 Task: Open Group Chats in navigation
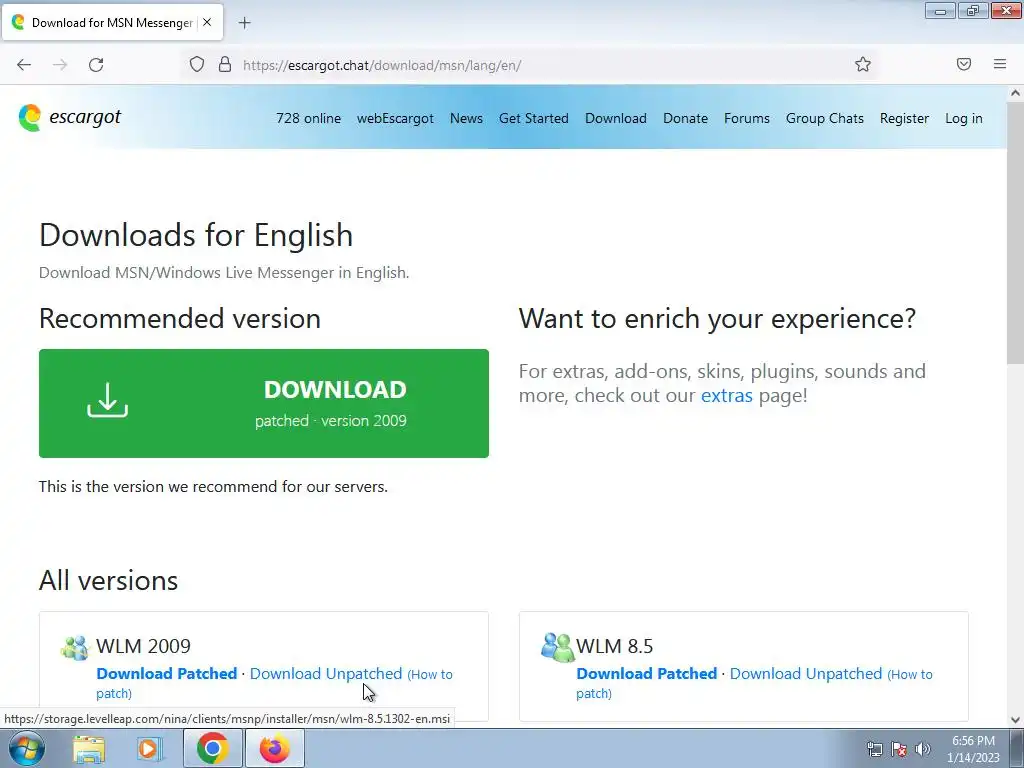pos(825,118)
